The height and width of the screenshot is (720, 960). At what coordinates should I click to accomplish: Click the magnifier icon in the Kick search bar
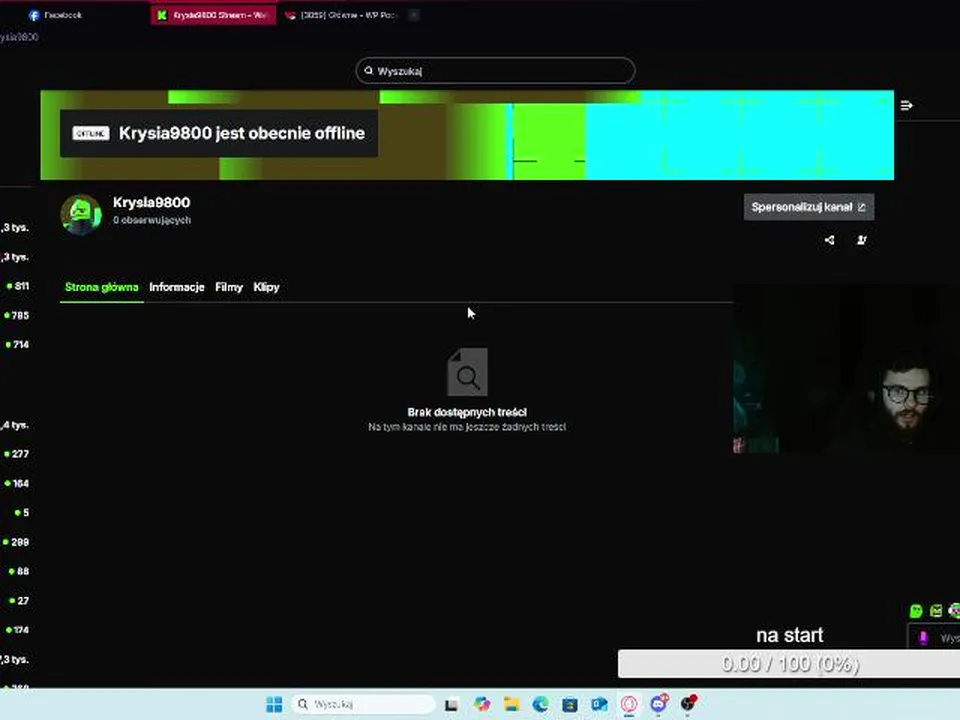pos(369,71)
